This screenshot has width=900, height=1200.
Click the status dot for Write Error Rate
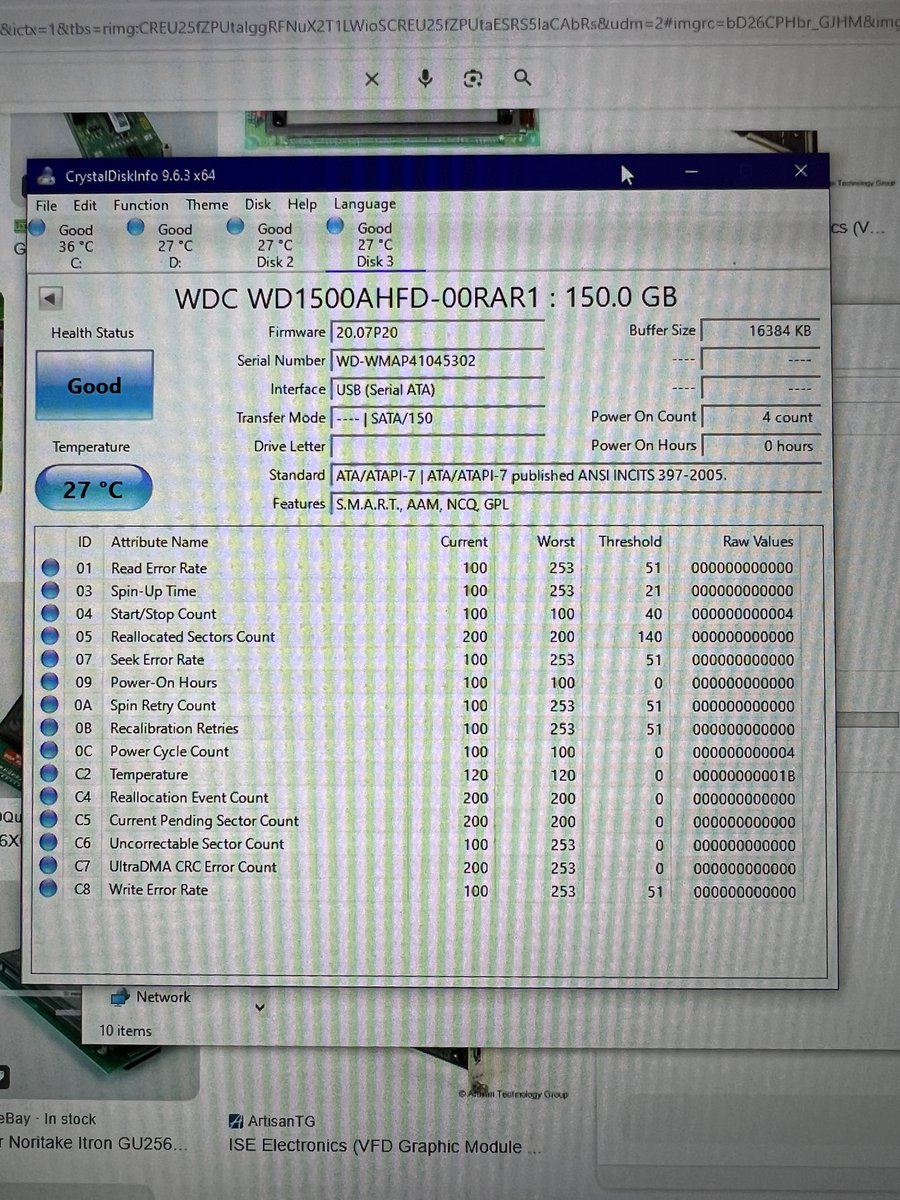(49, 890)
